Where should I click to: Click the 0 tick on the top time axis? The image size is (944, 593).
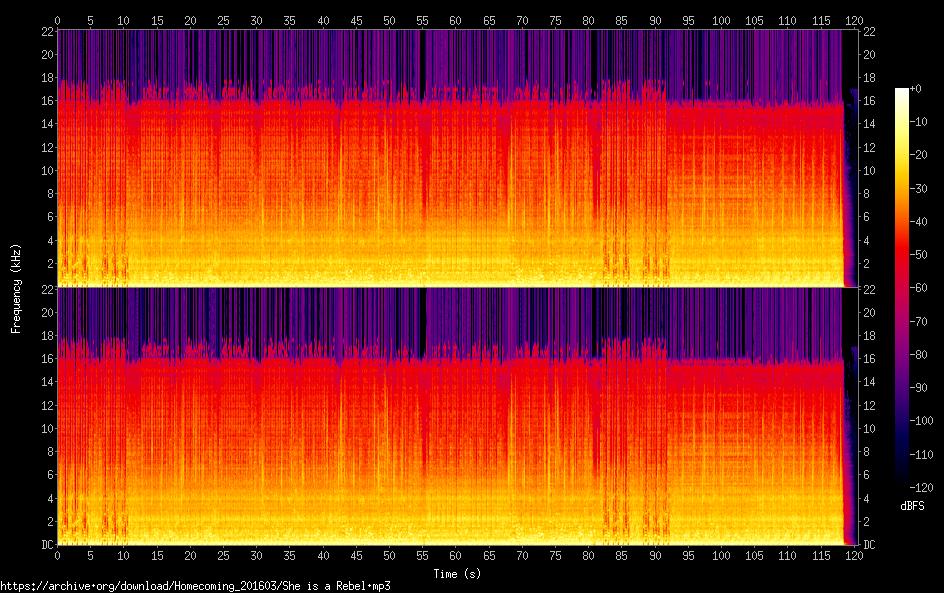pyautogui.click(x=58, y=19)
